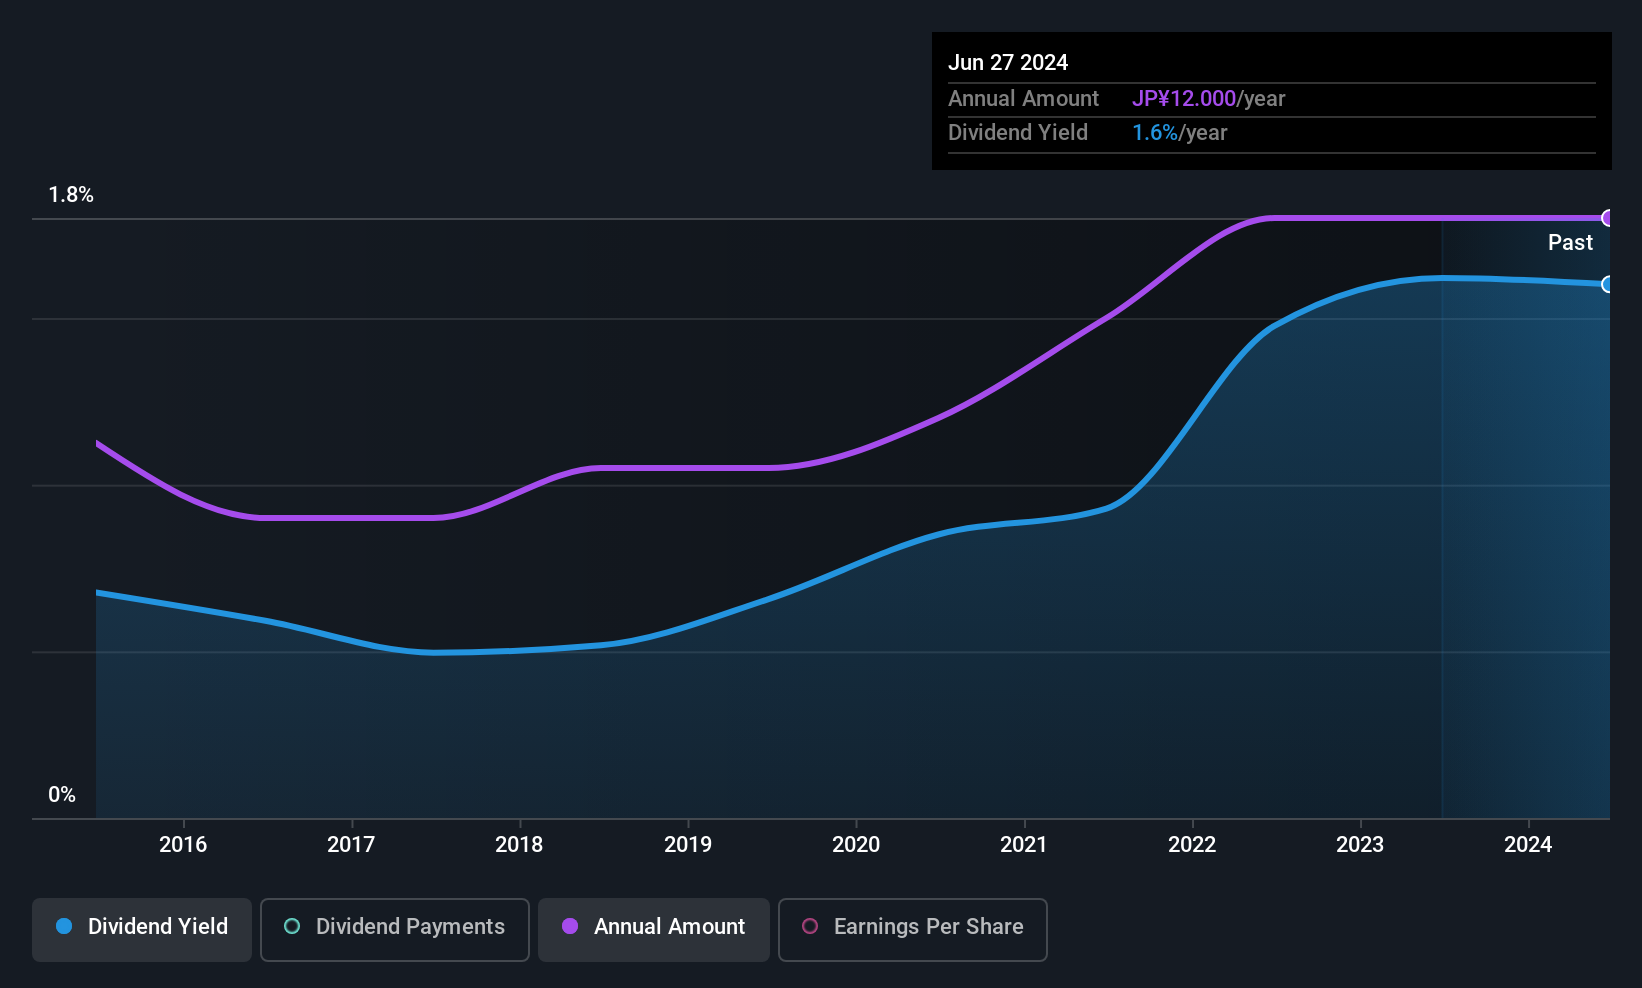
Task: Click the Jun 27 2024 tooltip date
Action: point(1008,62)
